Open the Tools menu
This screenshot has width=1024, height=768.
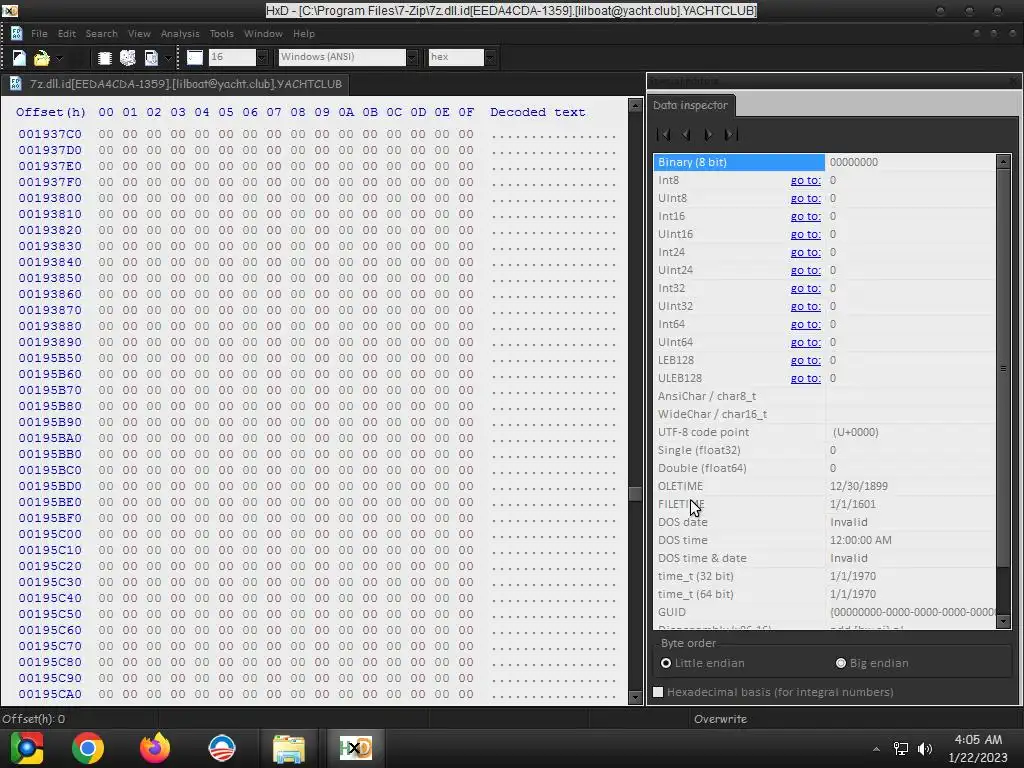point(221,33)
